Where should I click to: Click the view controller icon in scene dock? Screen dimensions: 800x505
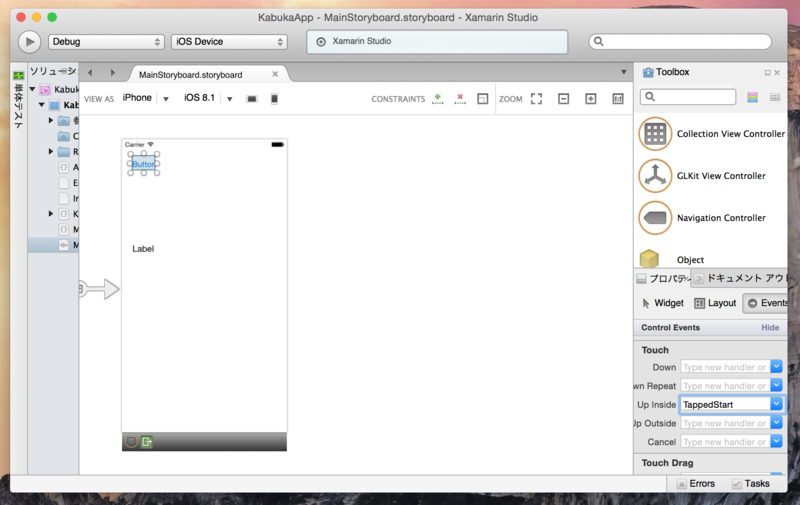click(131, 441)
